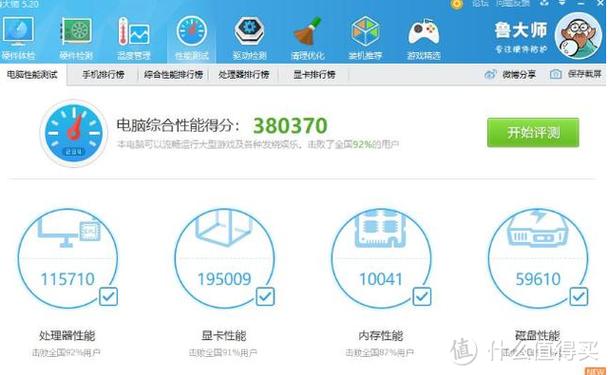
Task: Click the memory score 10041
Action: 381,279
